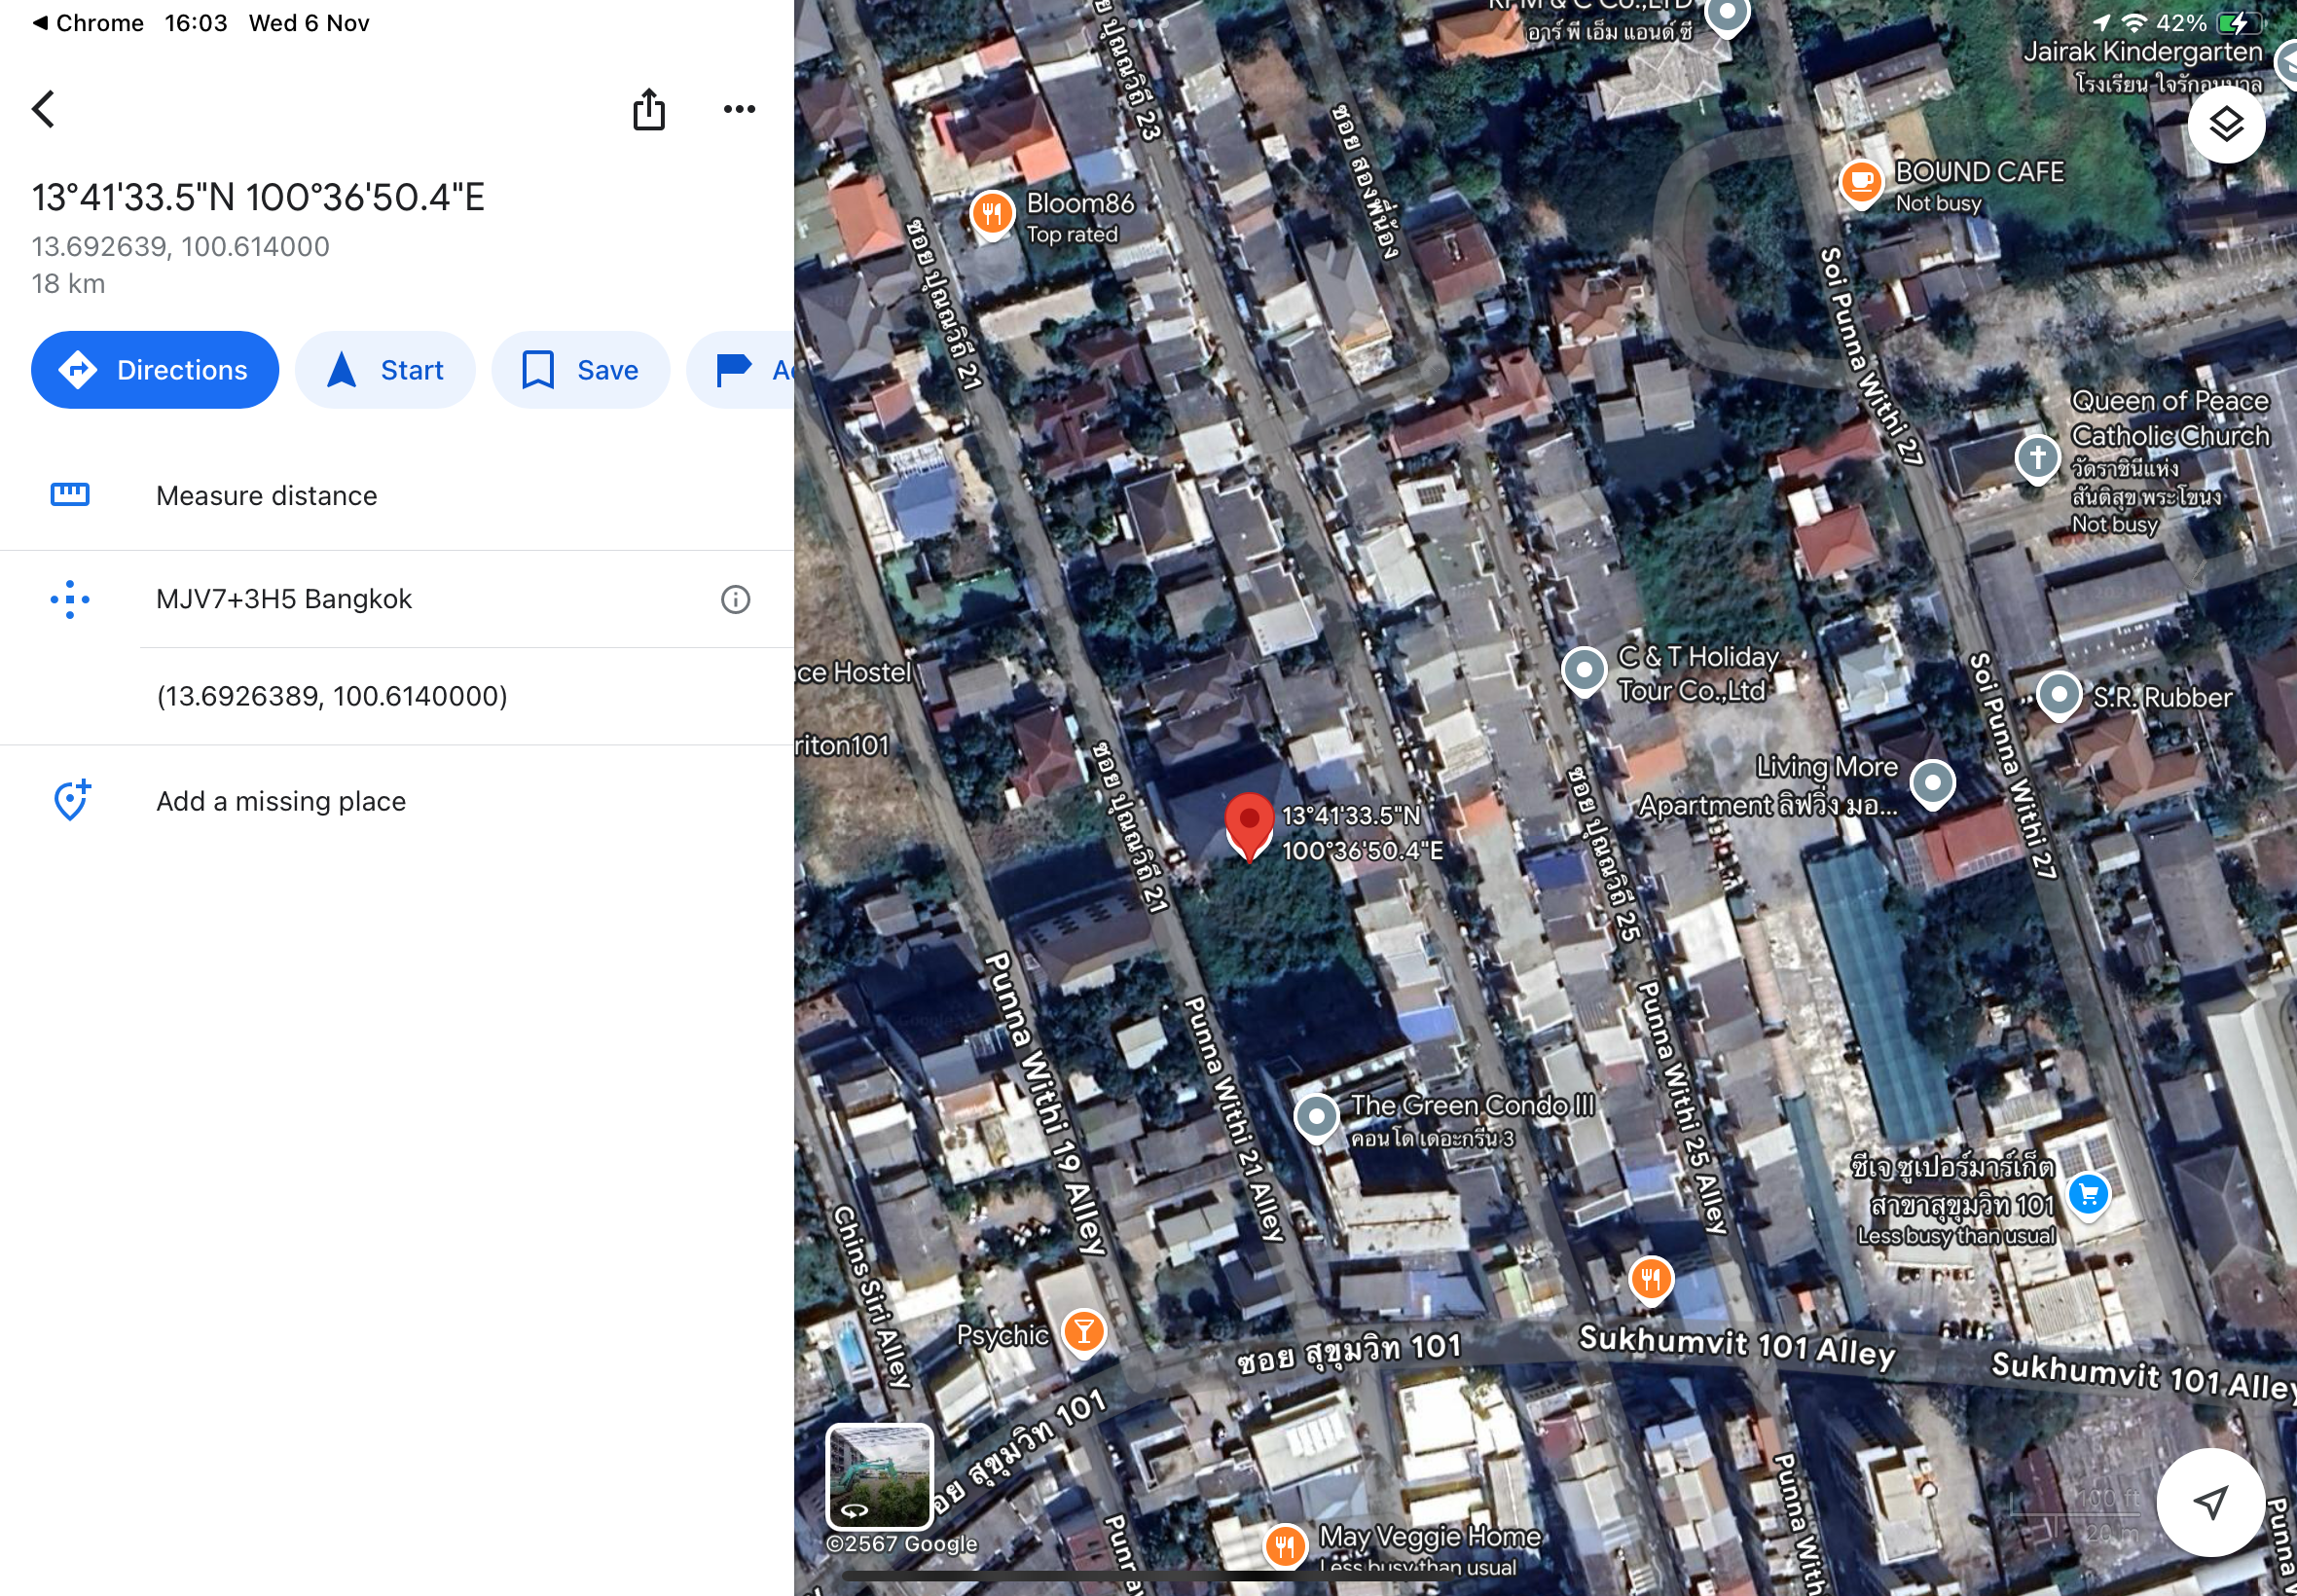Return to Chrome via status bar
Screen dimensions: 2297x1596
[x=88, y=22]
